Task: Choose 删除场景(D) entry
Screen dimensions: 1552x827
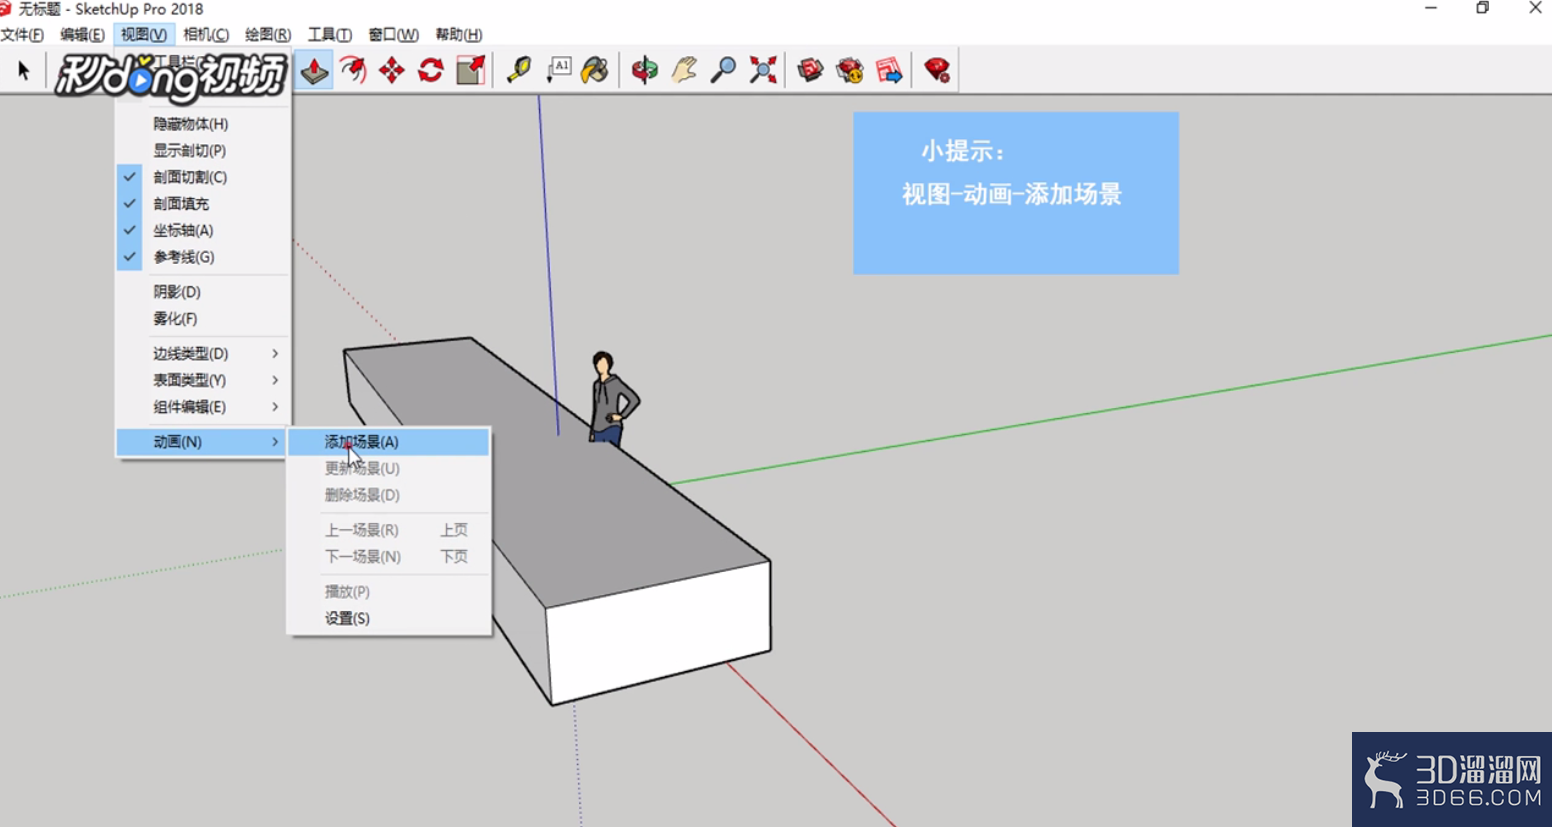Action: pos(389,495)
